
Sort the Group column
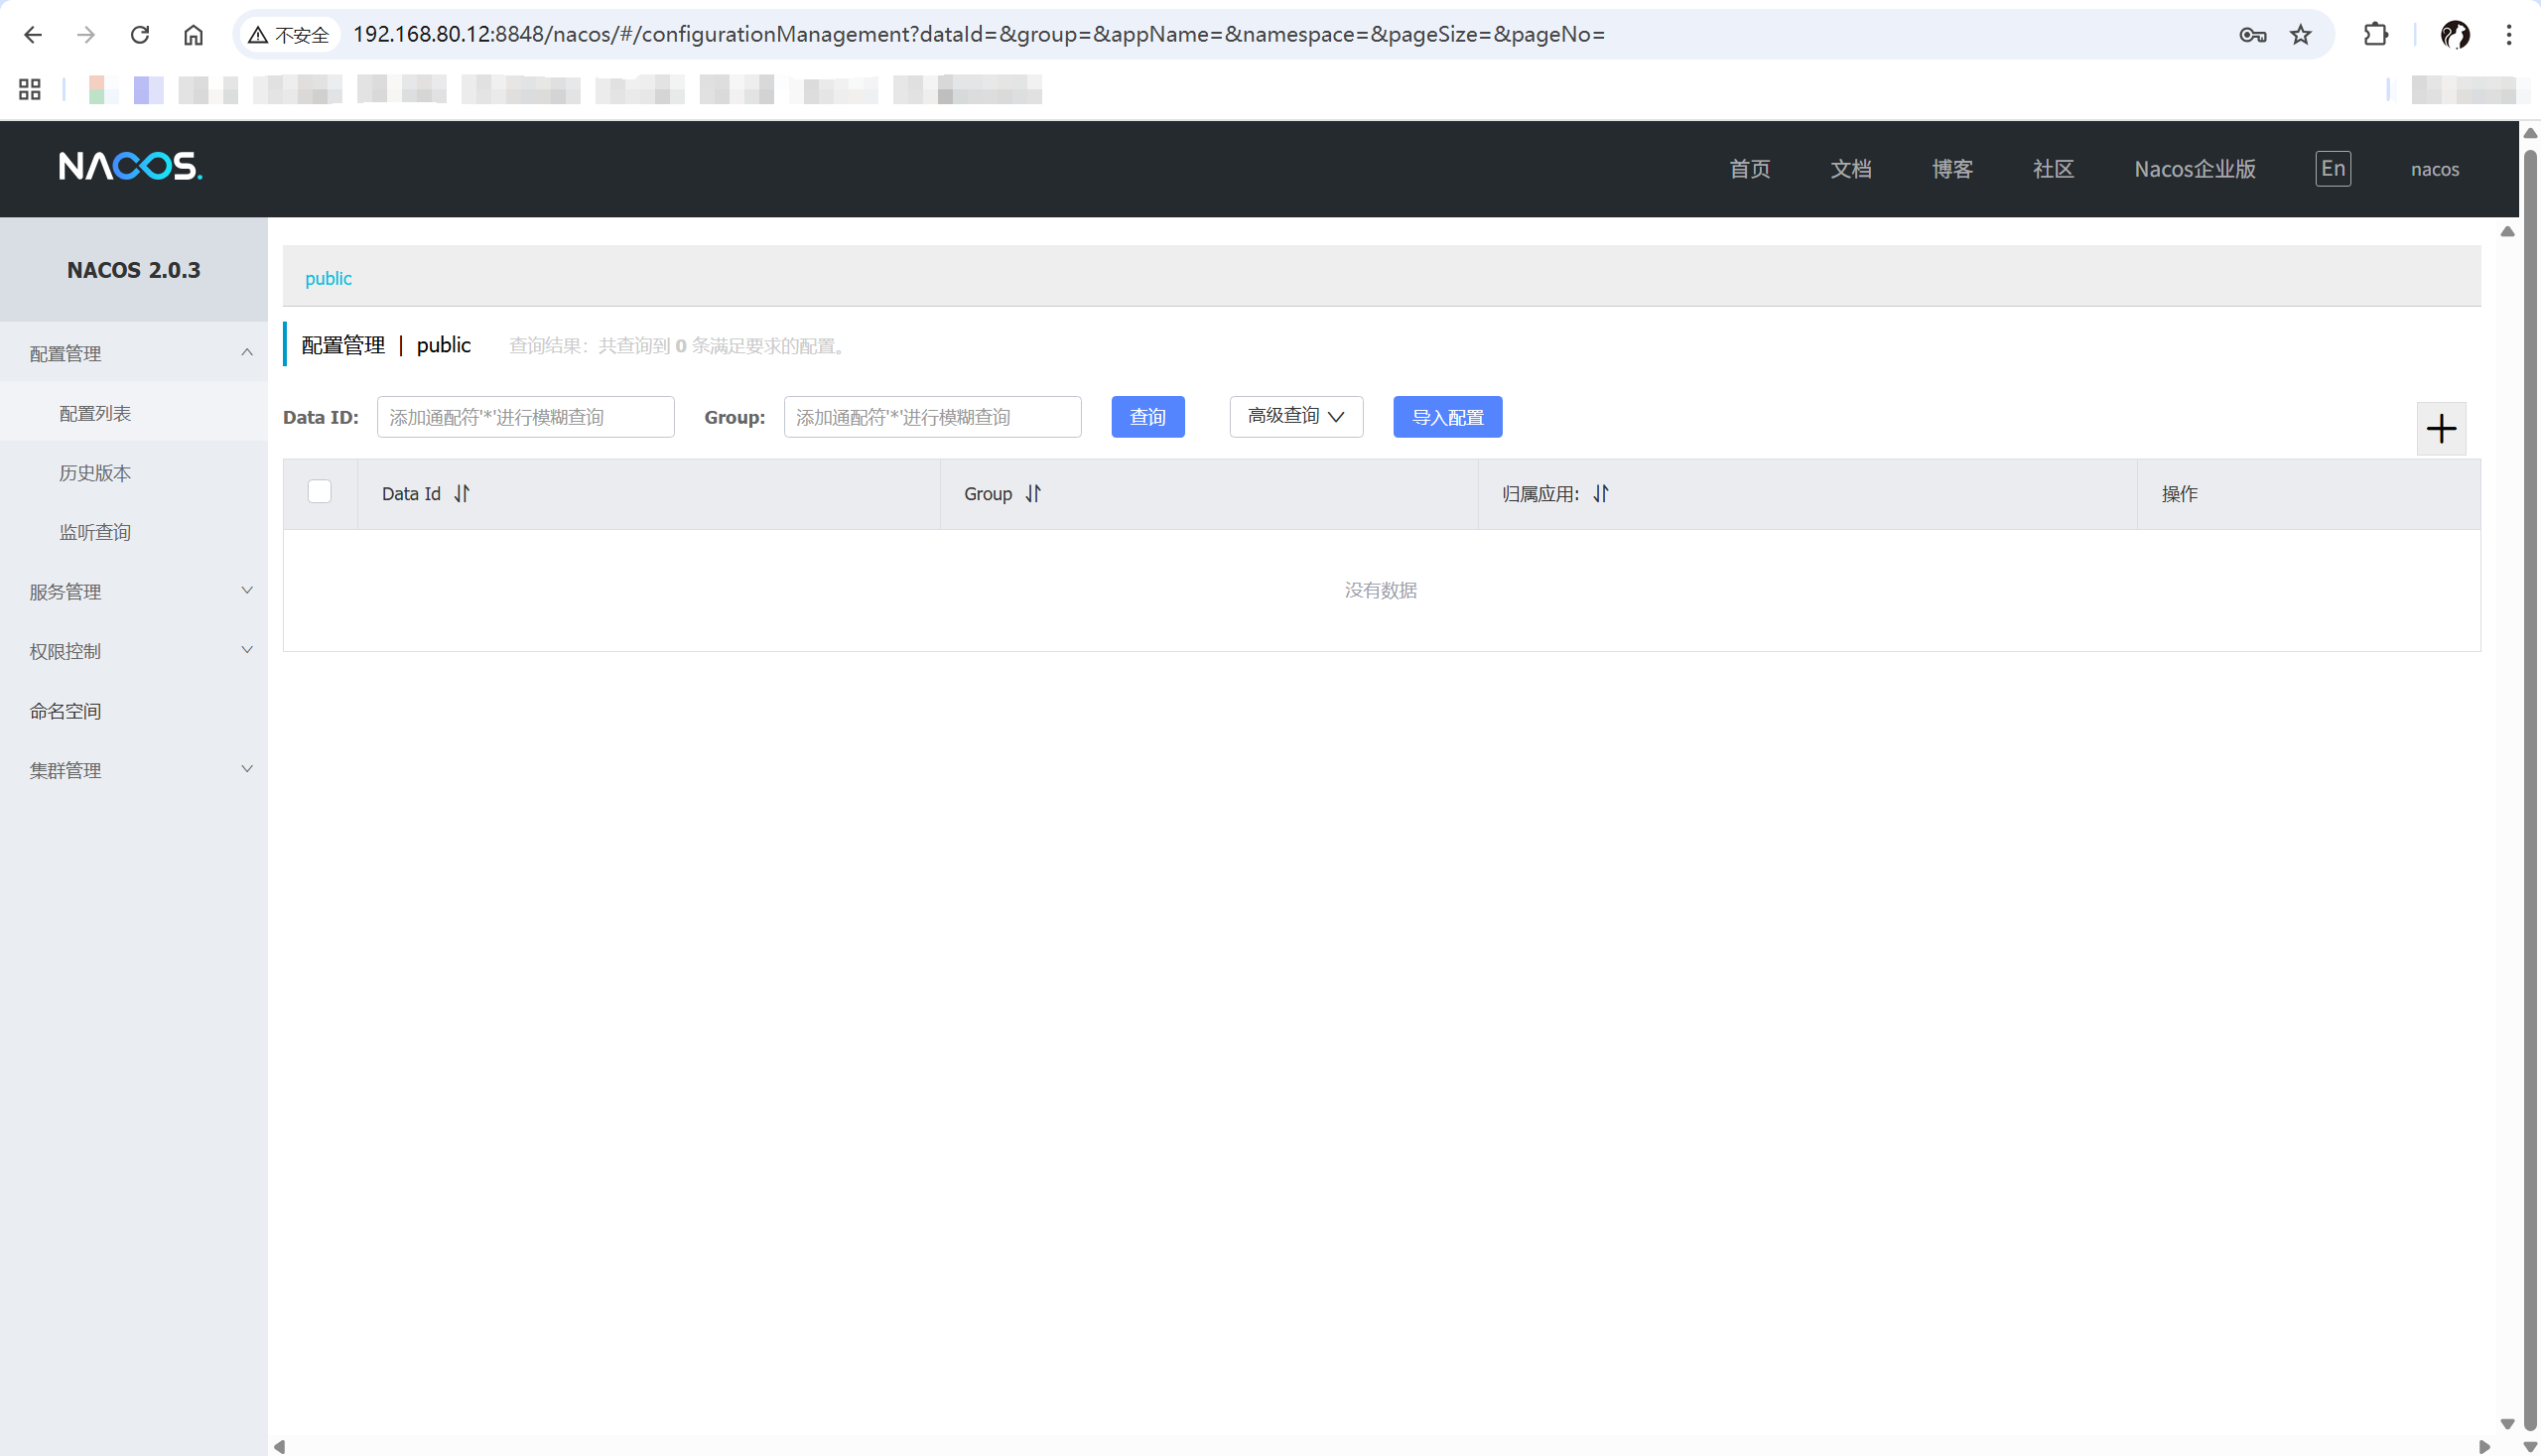click(x=1033, y=494)
